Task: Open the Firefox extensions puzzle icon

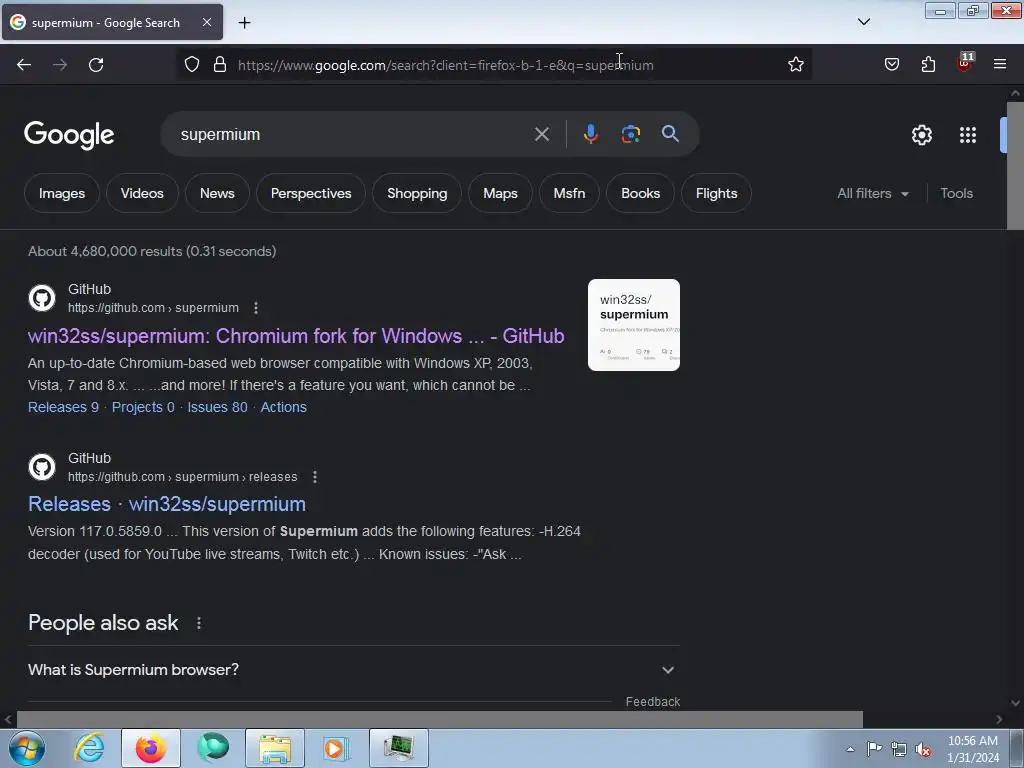Action: (928, 65)
